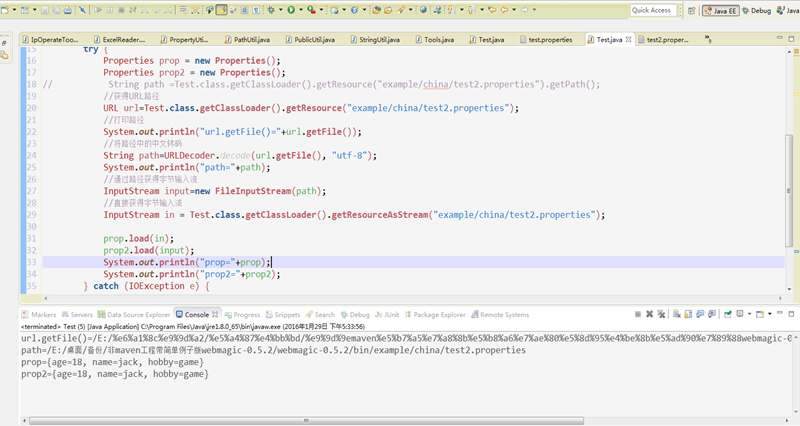Click Remove All Terminated Launches icon
The width and height of the screenshot is (800, 426).
pyautogui.click(x=661, y=314)
